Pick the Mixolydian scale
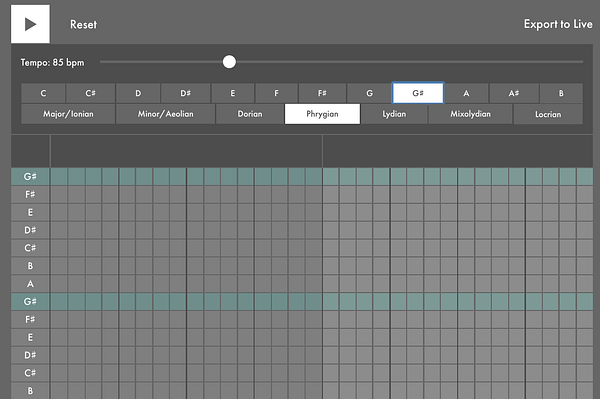Screen dimensions: 600x399 click(470, 114)
